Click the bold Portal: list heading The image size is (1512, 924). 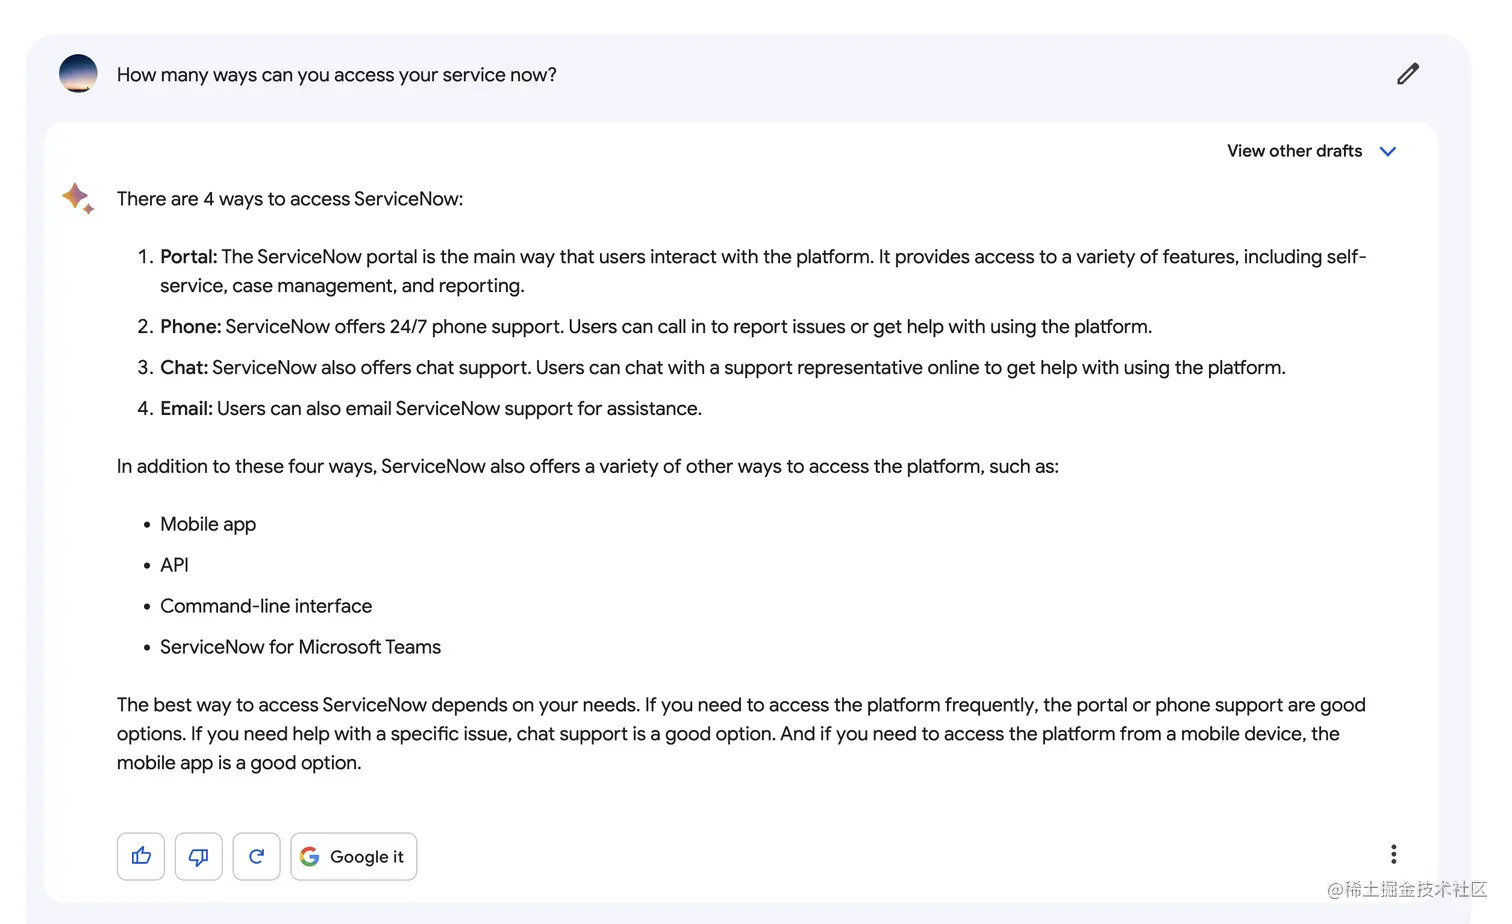point(188,257)
